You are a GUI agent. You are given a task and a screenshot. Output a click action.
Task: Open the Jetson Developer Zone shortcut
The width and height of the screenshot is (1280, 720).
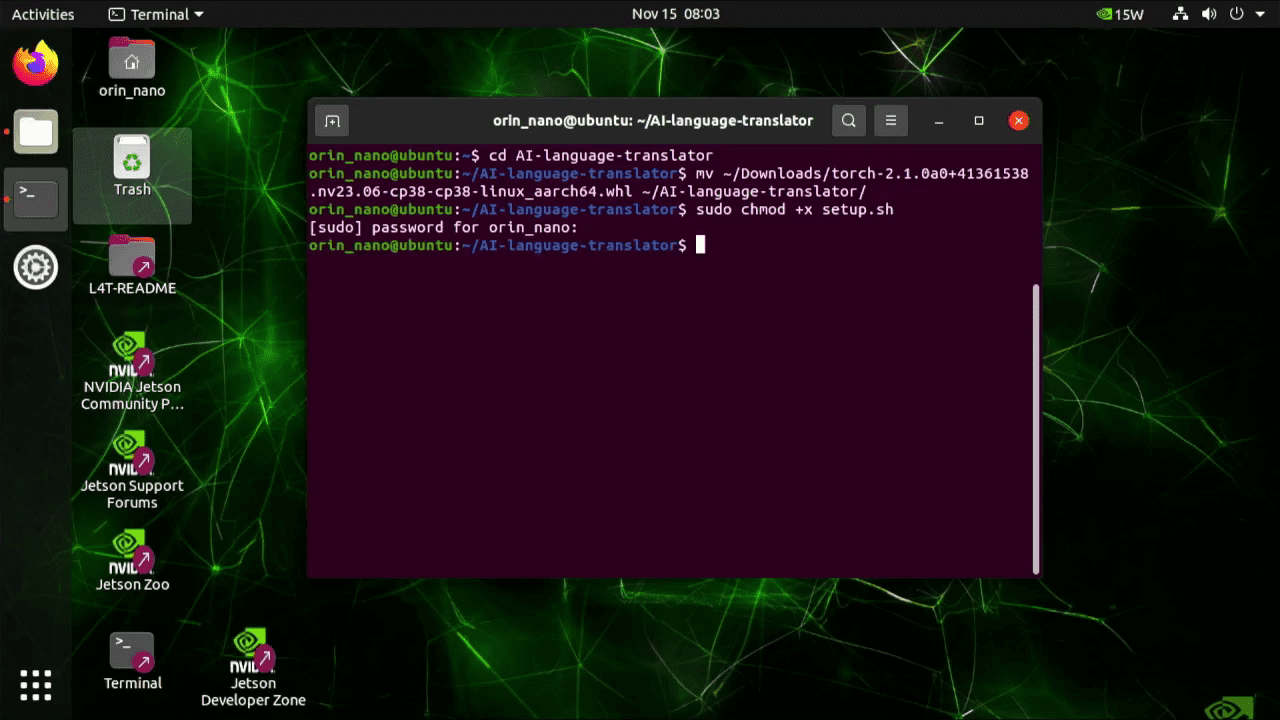(x=253, y=650)
